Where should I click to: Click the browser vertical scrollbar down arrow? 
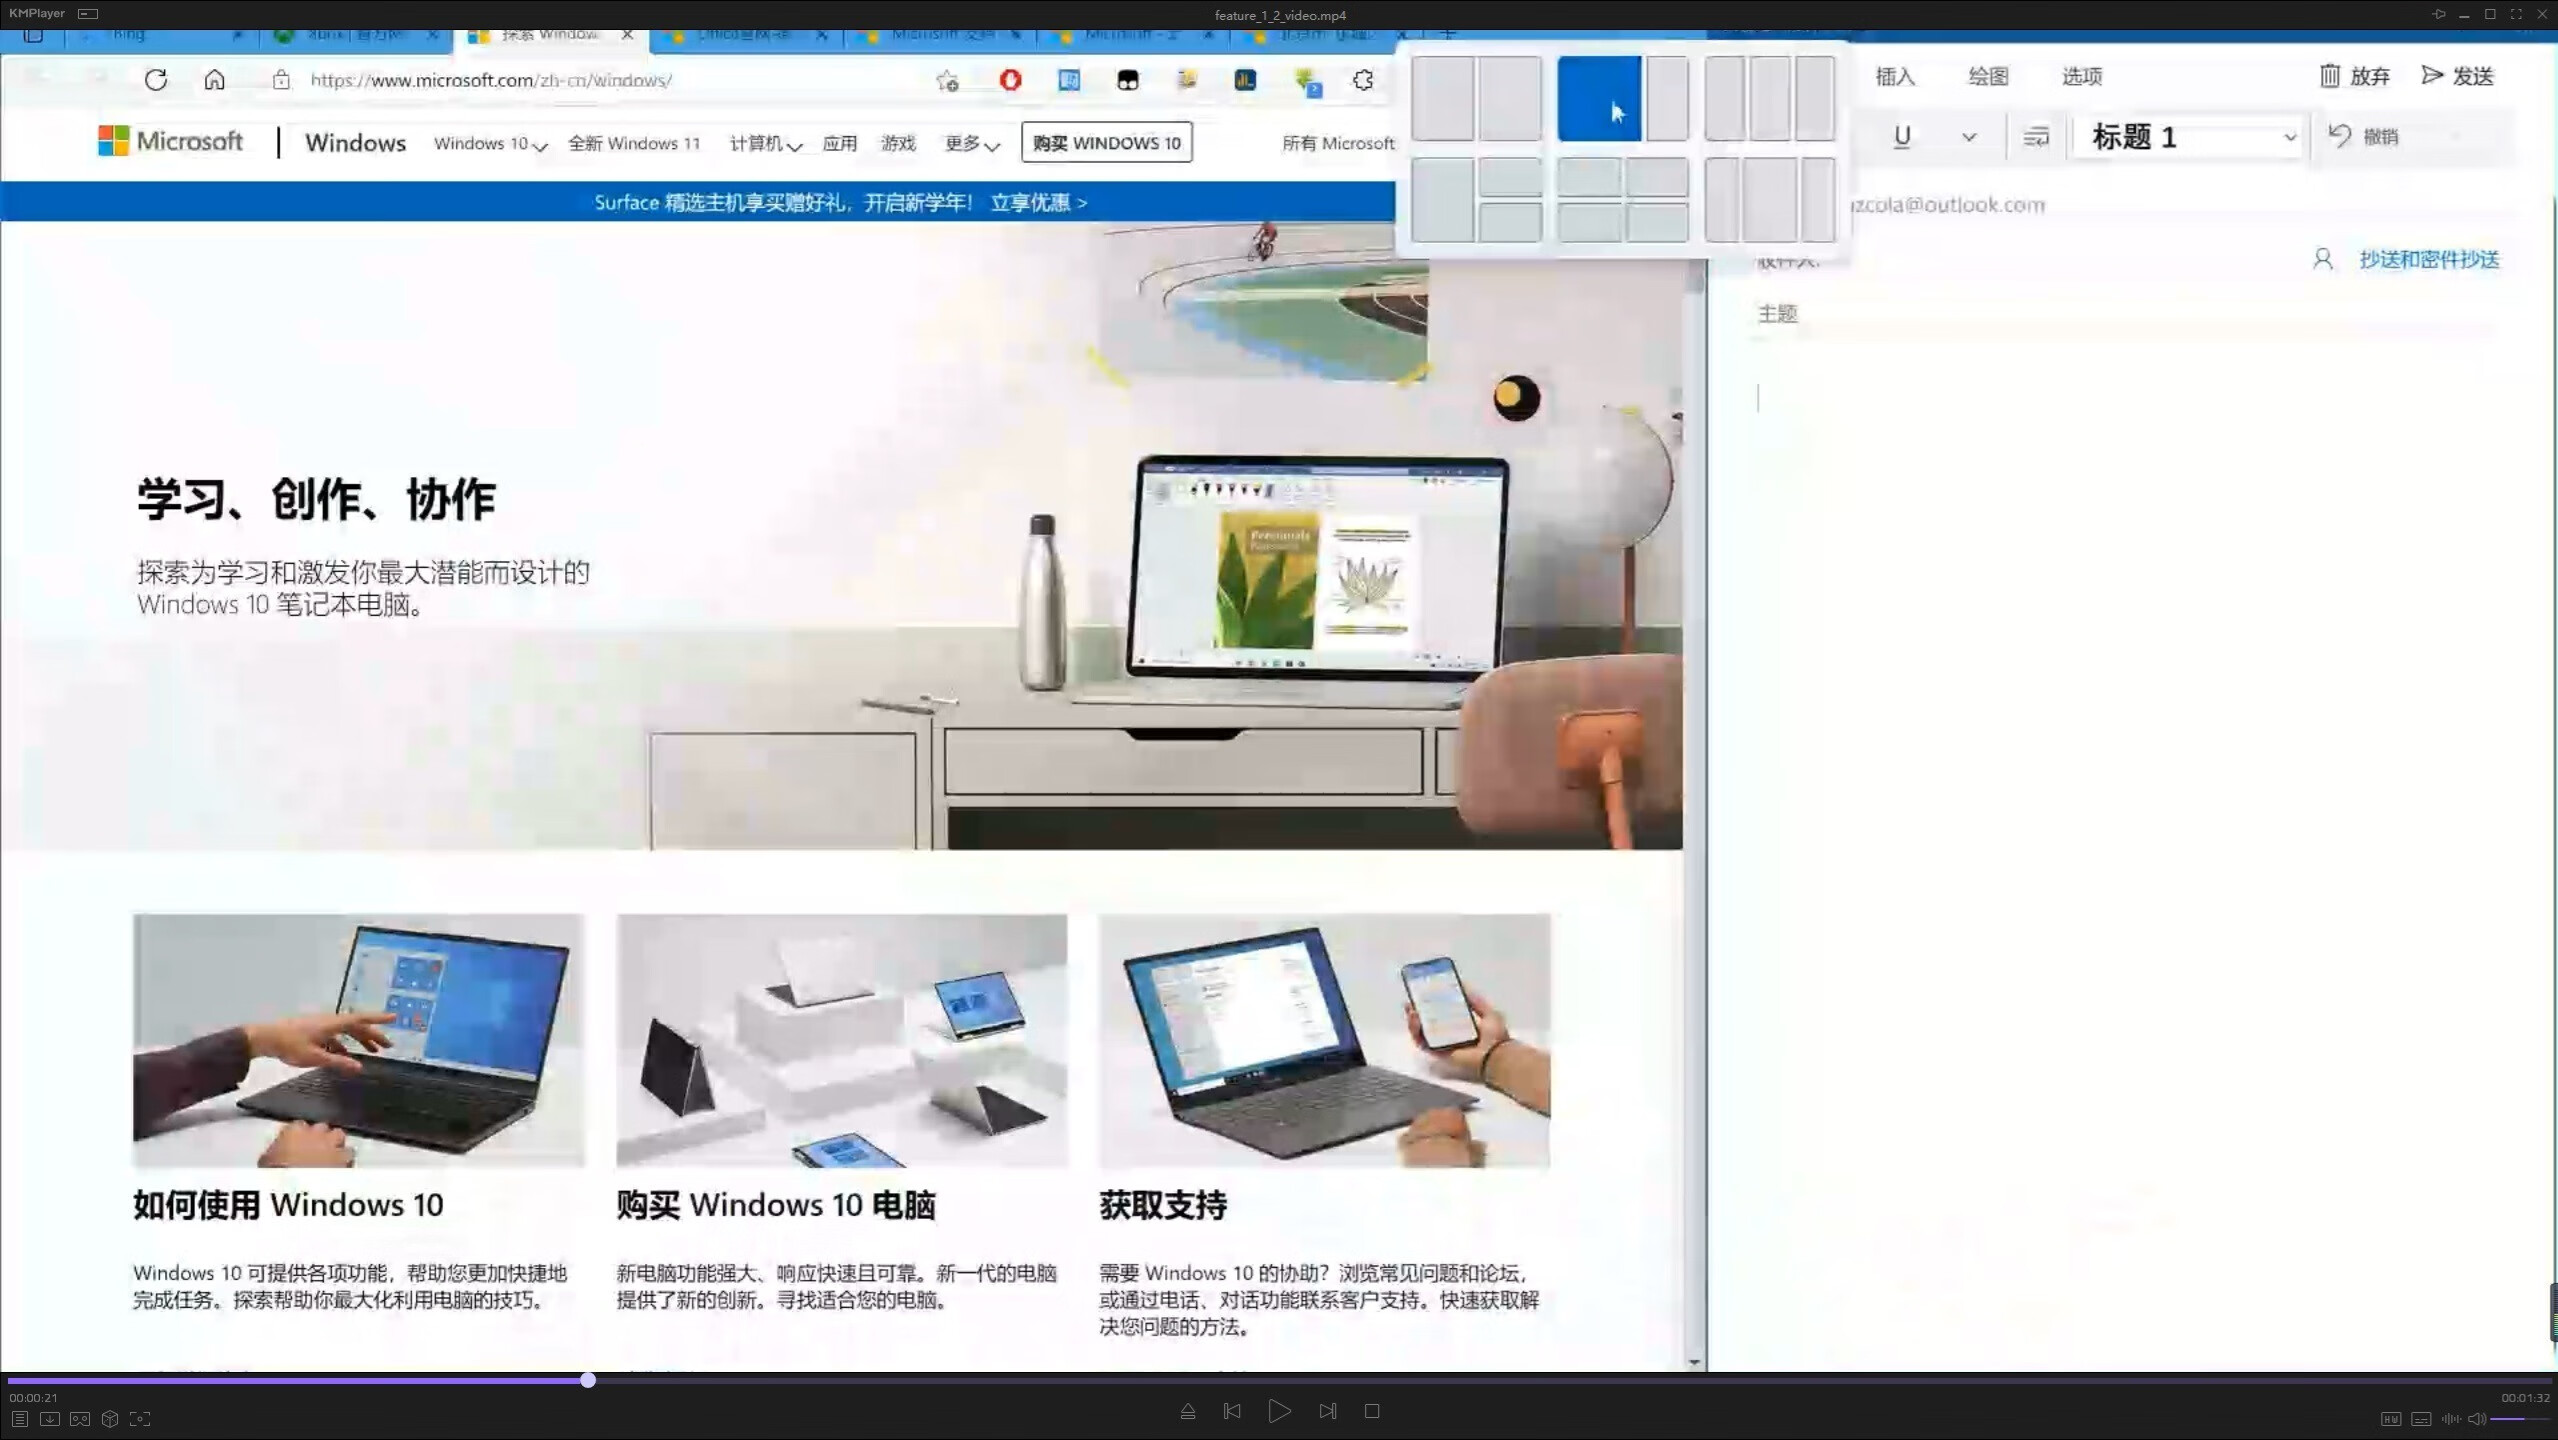1693,1362
